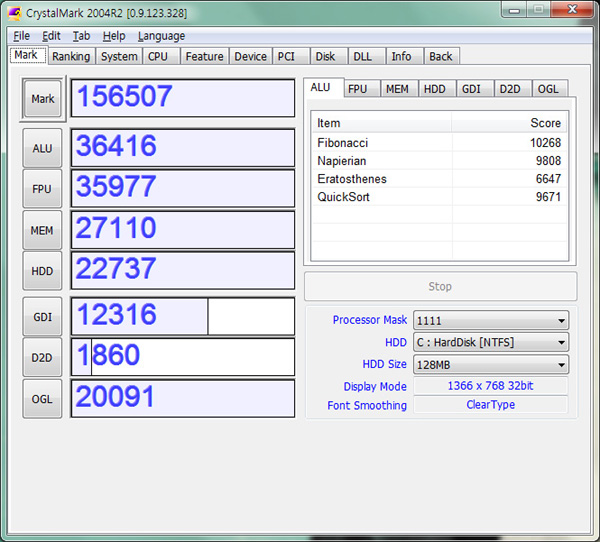This screenshot has width=600, height=542.
Task: Run the FPU benchmark button
Action: pos(42,189)
